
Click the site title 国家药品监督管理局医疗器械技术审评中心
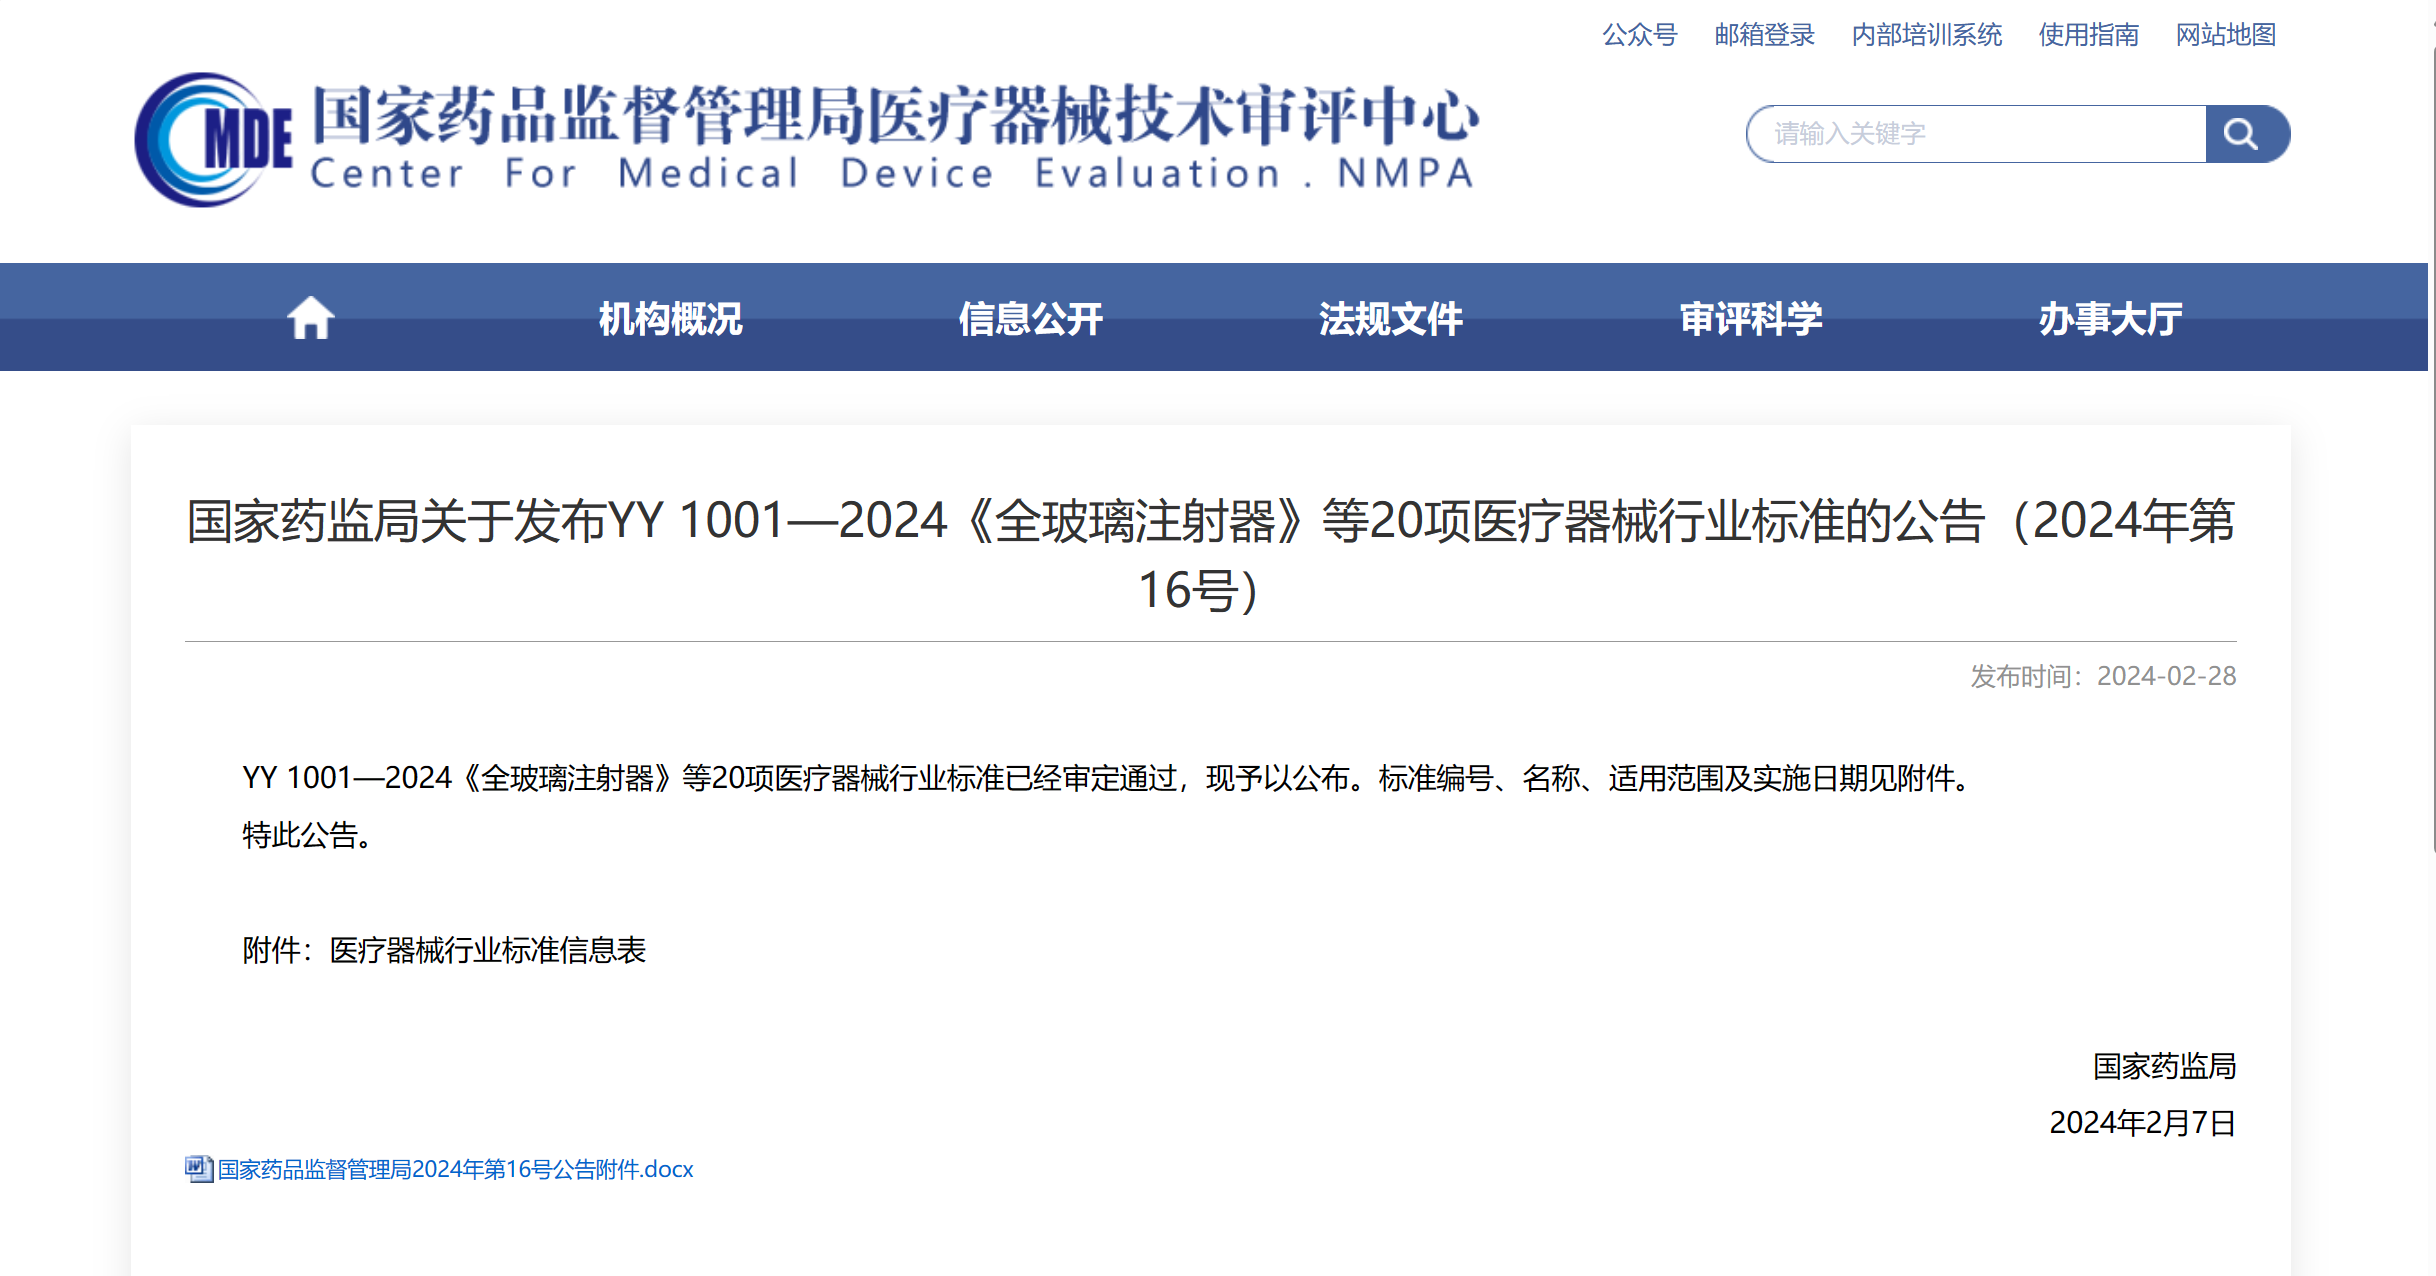tap(895, 116)
